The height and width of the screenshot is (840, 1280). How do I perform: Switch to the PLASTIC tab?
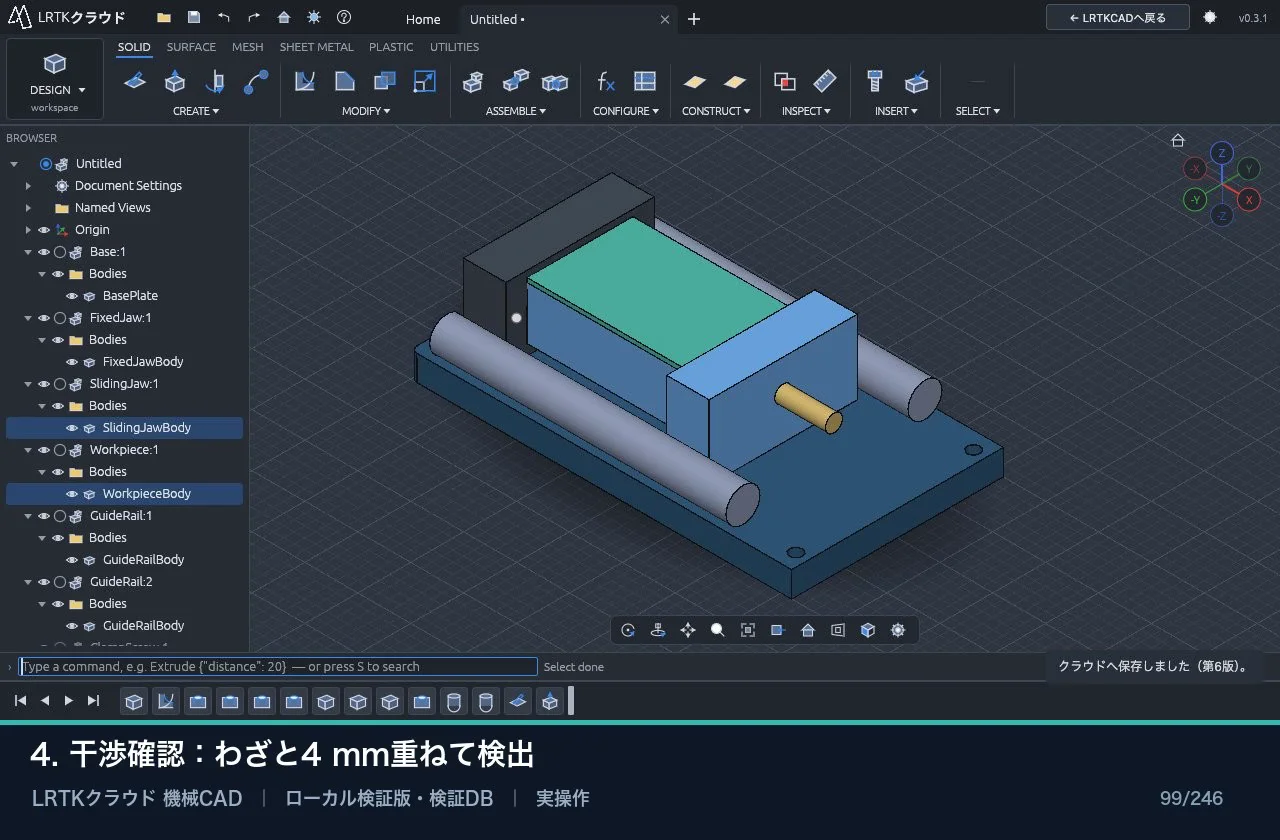coord(391,47)
